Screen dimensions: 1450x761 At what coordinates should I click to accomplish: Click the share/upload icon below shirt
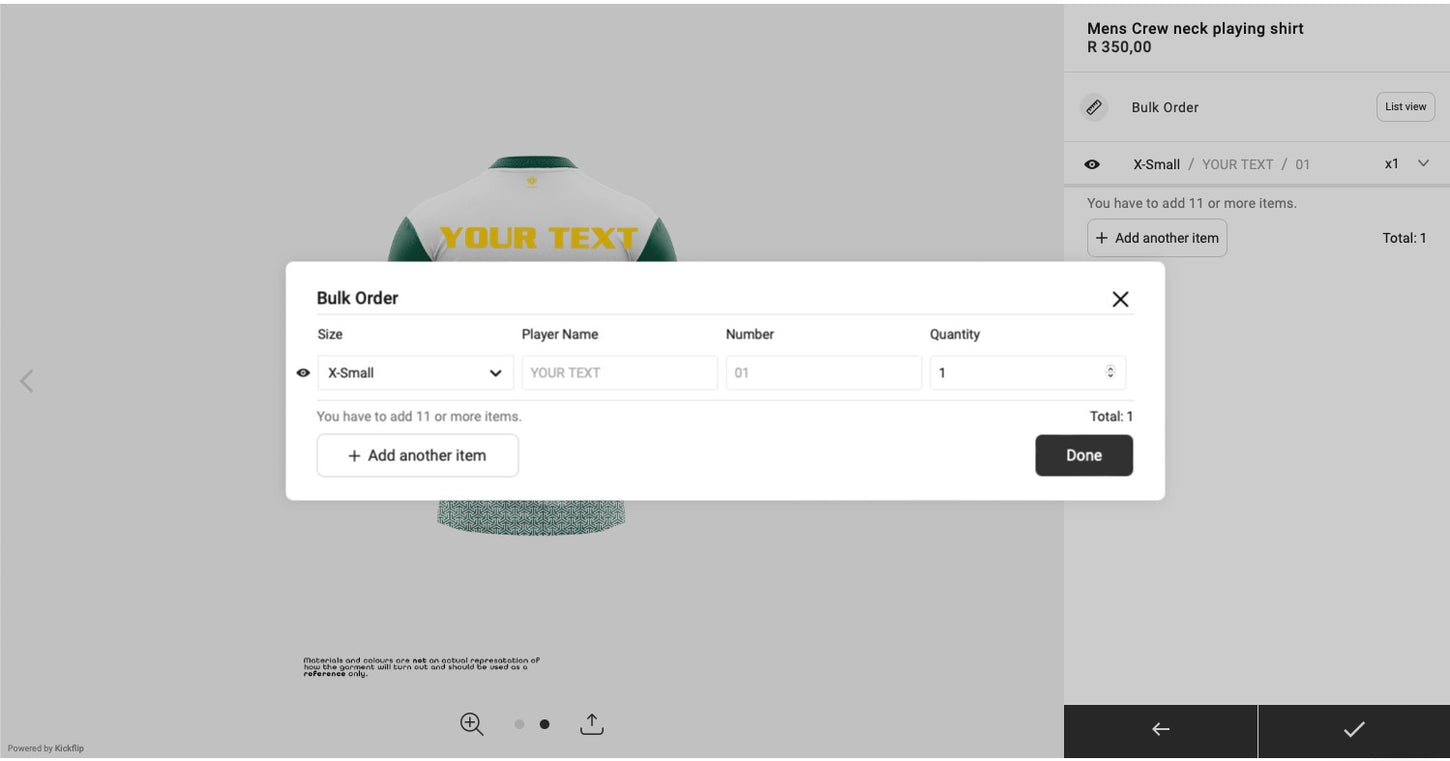pos(592,724)
